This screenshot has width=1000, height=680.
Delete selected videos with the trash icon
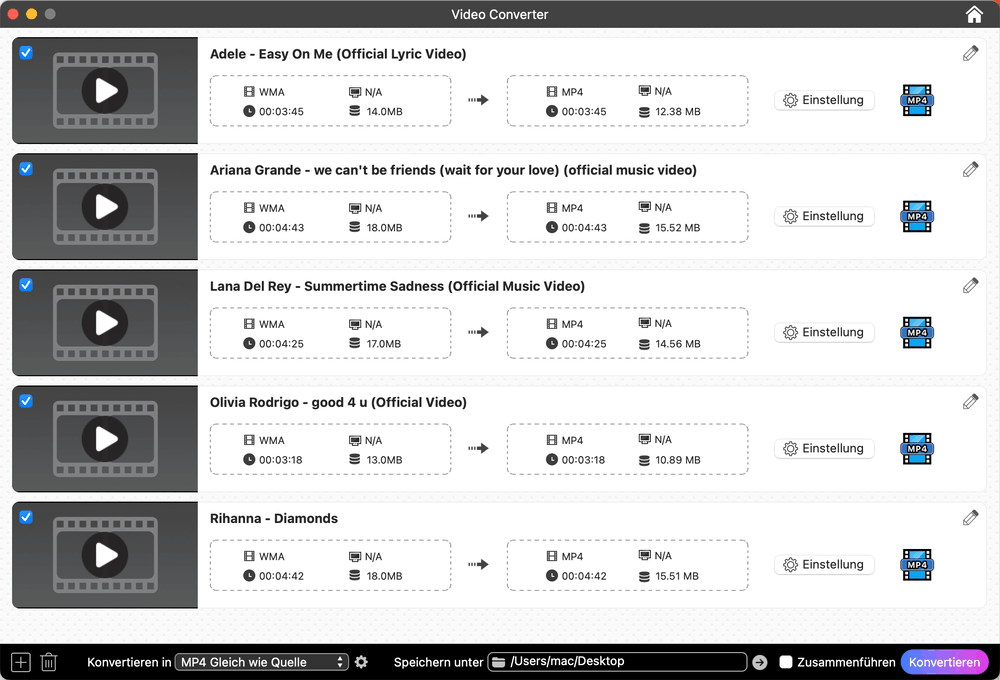pos(48,661)
